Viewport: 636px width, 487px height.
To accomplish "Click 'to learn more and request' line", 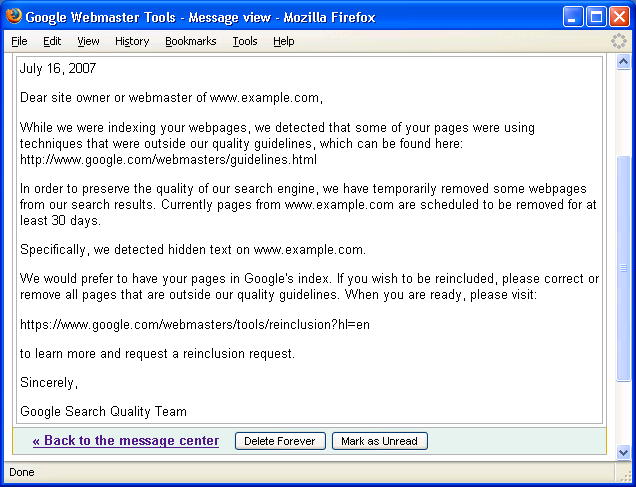I will point(157,354).
